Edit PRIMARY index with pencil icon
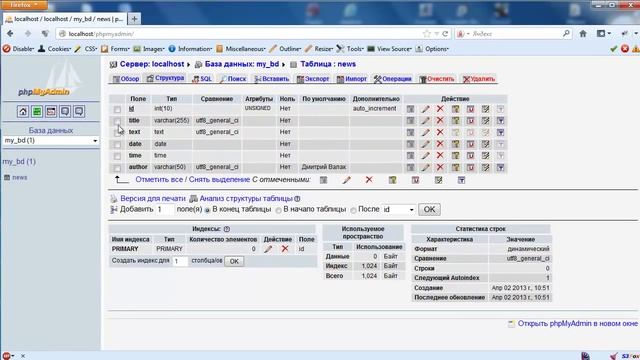This screenshot has height=360, width=640. (x=268, y=249)
